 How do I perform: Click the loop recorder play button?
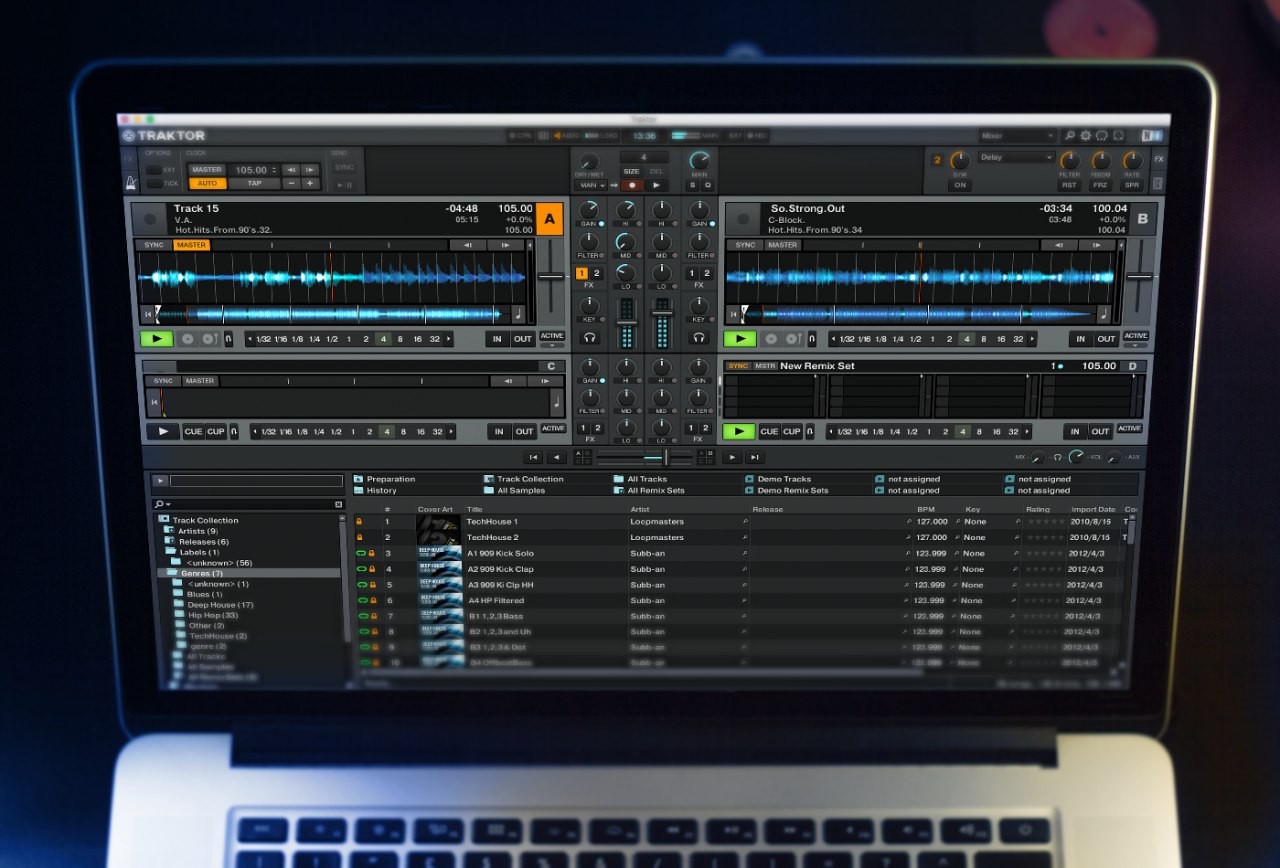pos(656,185)
